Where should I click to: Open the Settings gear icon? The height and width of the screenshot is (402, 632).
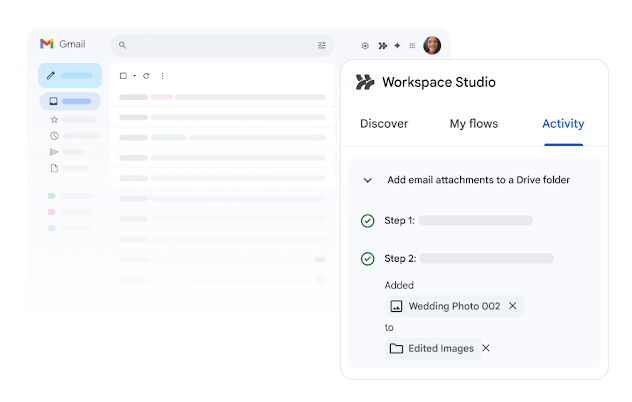click(x=365, y=46)
